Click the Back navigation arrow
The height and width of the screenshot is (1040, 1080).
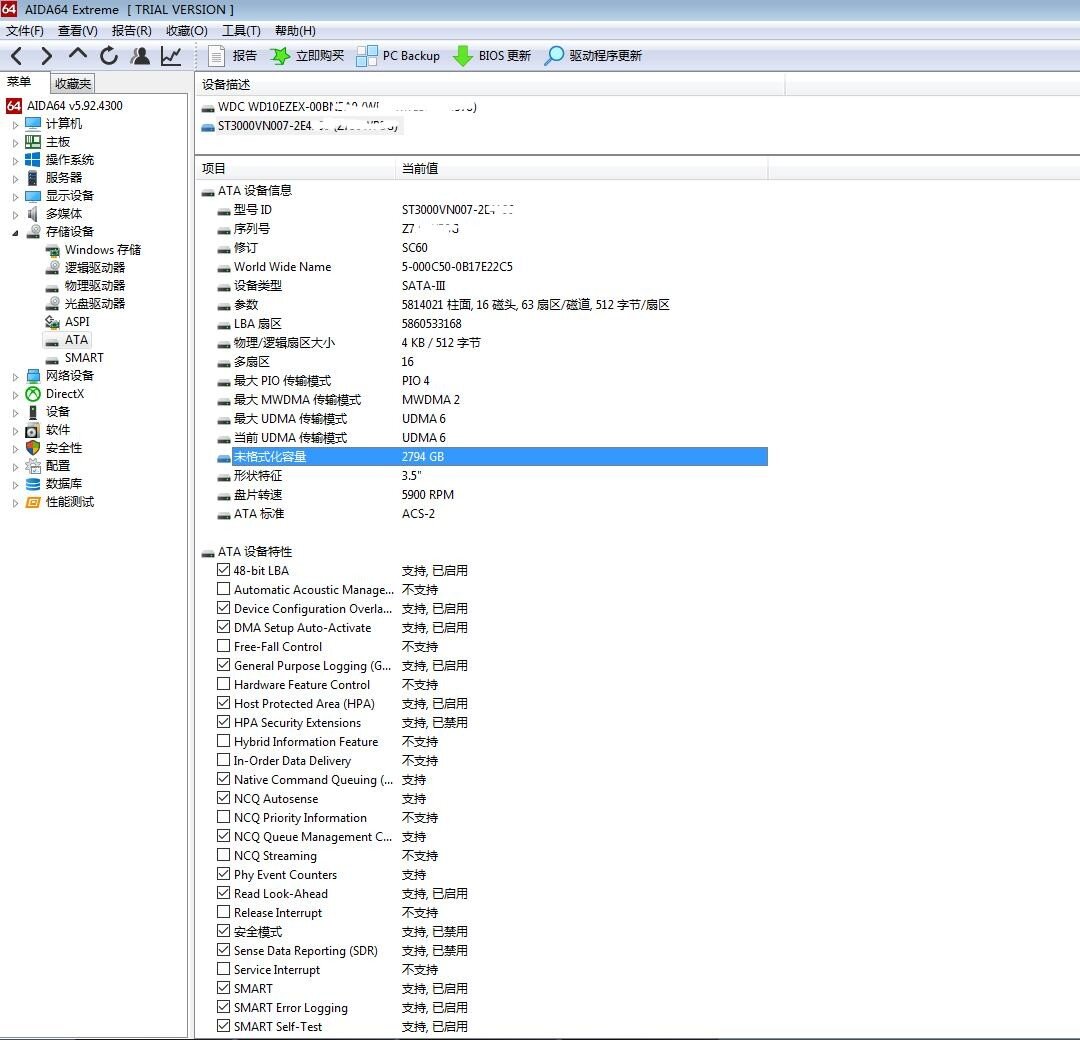pos(17,56)
